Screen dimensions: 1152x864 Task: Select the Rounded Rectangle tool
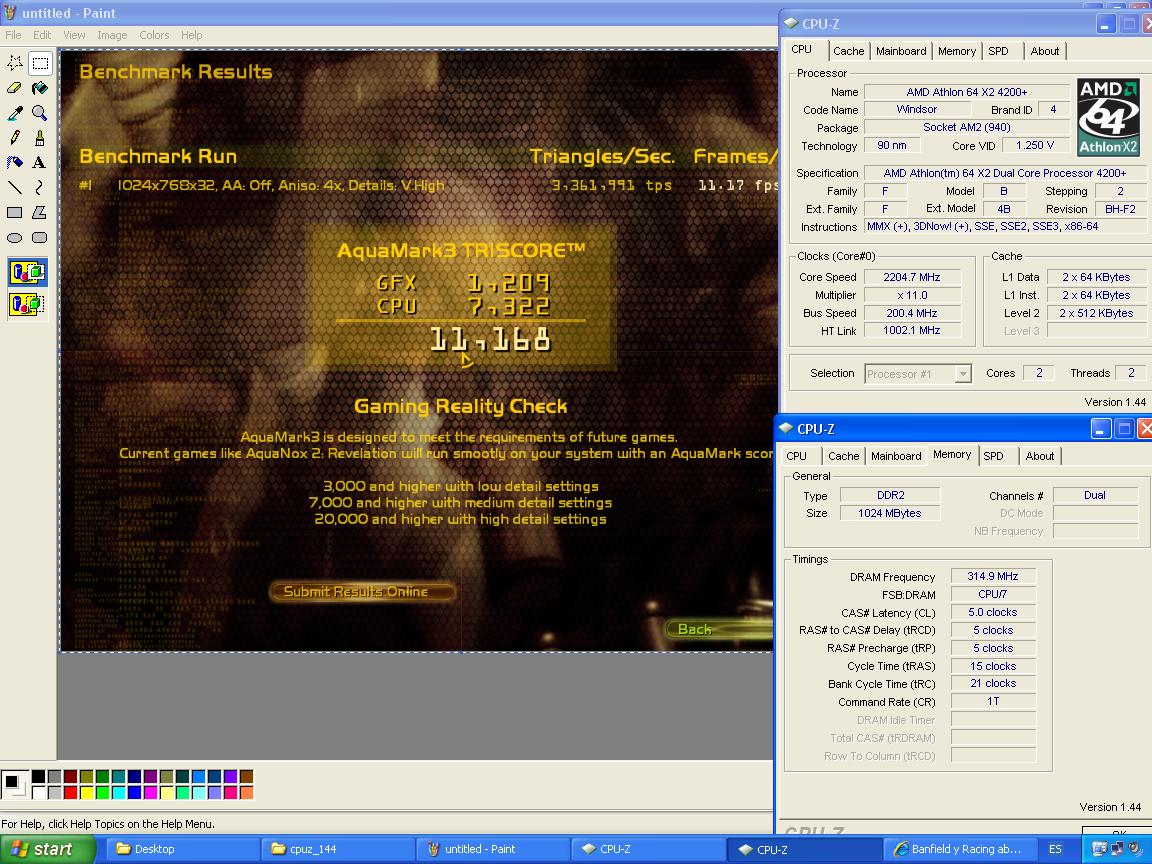pyautogui.click(x=40, y=237)
